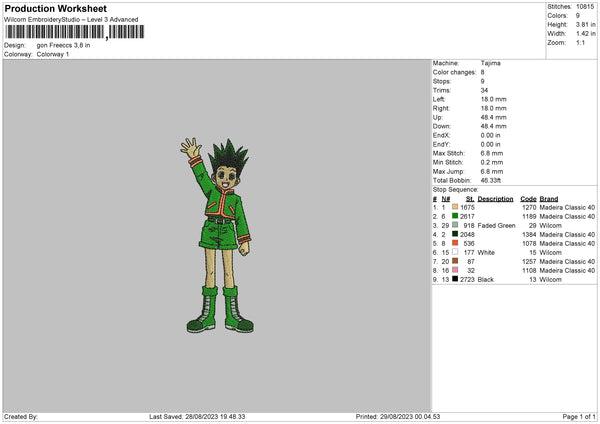Click the Machine value Tajima

(491, 63)
